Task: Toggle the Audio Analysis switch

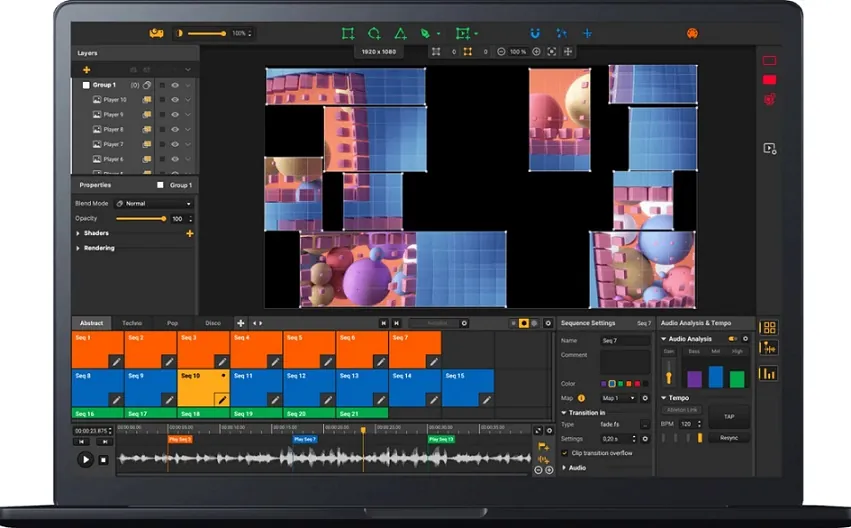Action: point(733,339)
